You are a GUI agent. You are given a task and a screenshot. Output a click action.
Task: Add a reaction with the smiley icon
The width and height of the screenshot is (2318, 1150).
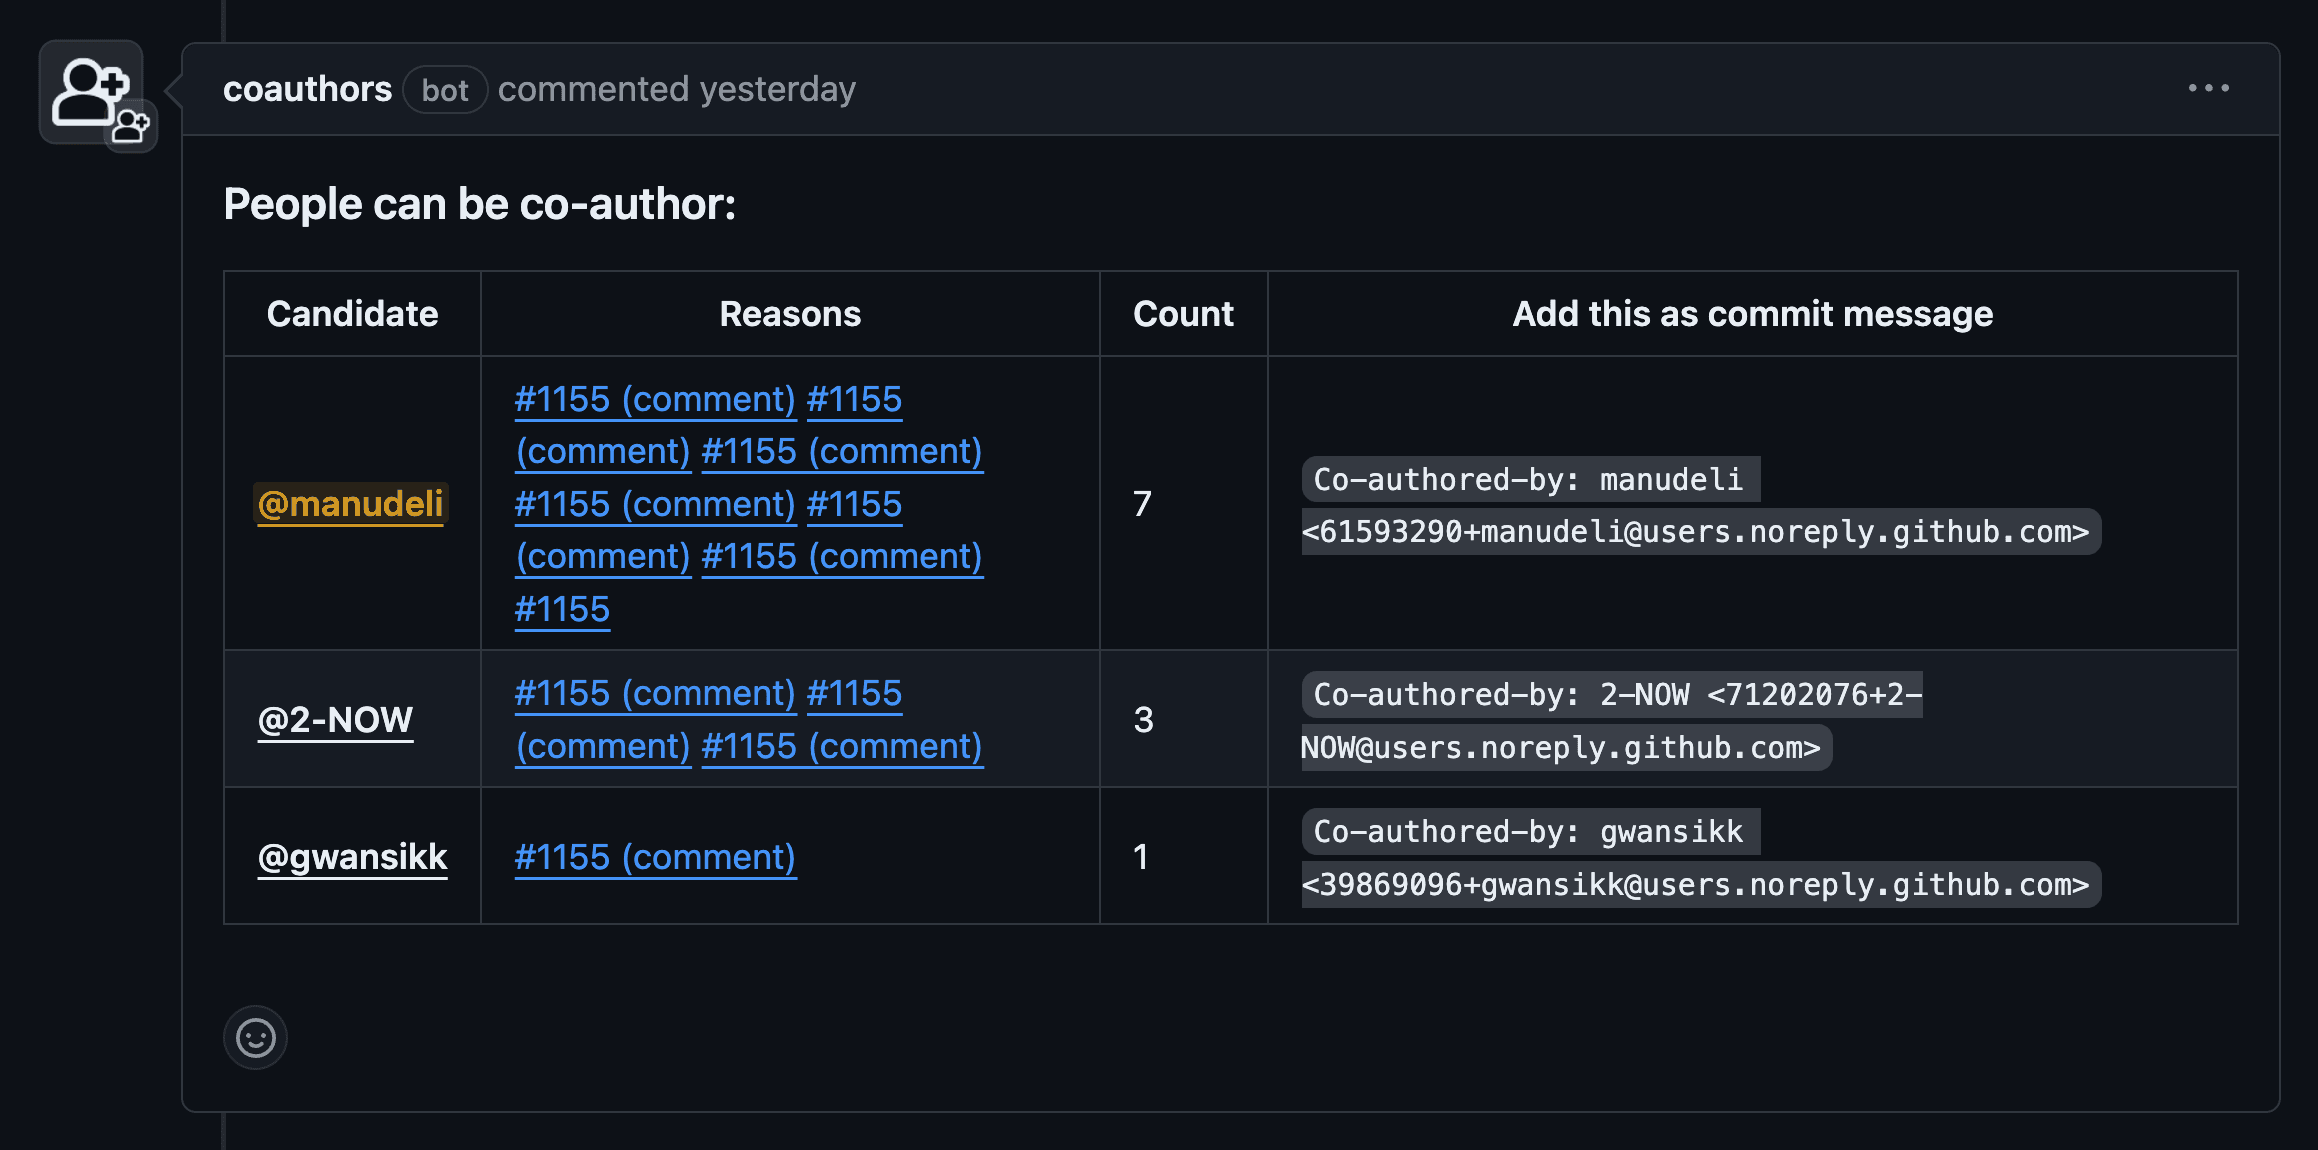[x=255, y=1037]
